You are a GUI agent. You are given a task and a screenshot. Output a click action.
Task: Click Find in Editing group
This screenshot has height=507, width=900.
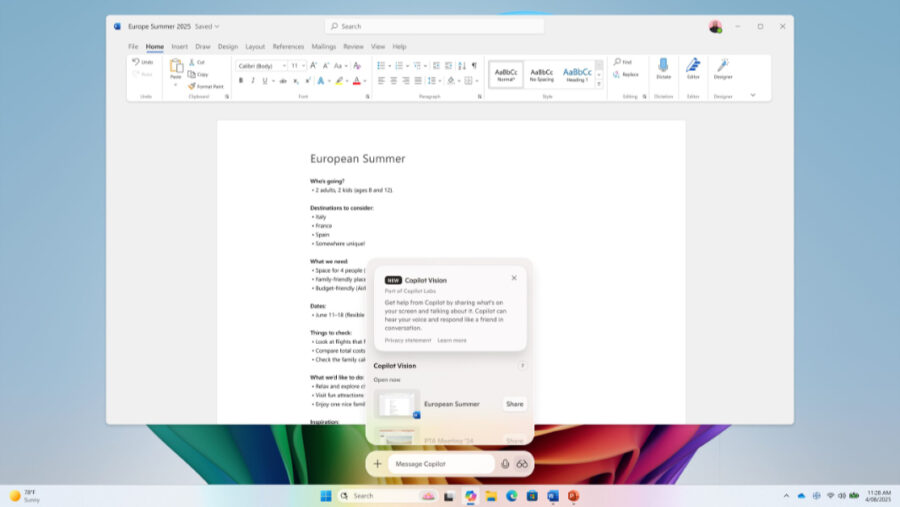click(623, 62)
